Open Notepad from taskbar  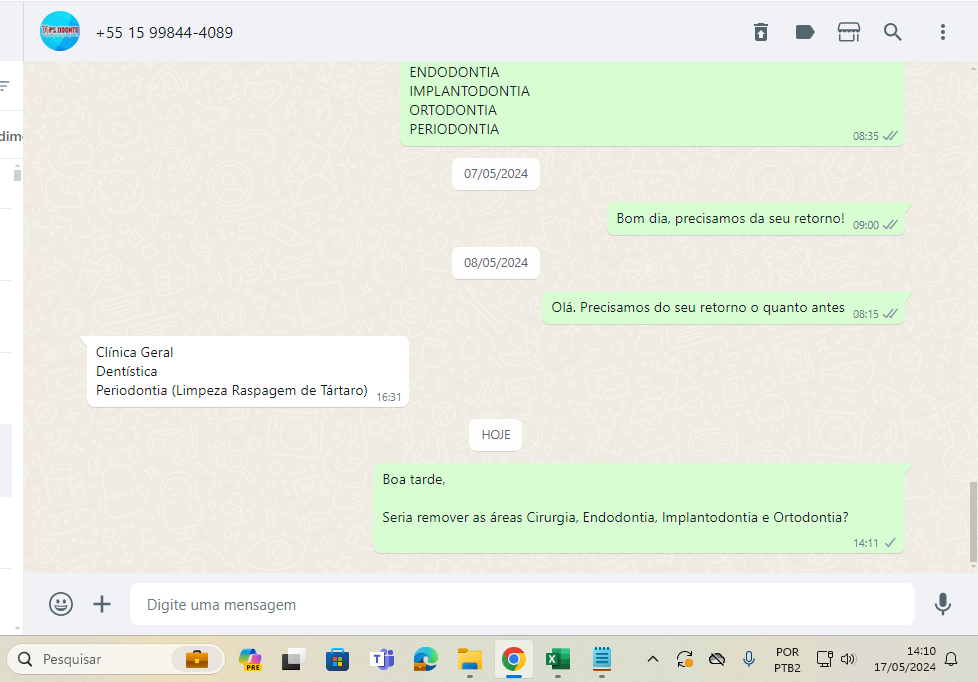click(x=602, y=660)
